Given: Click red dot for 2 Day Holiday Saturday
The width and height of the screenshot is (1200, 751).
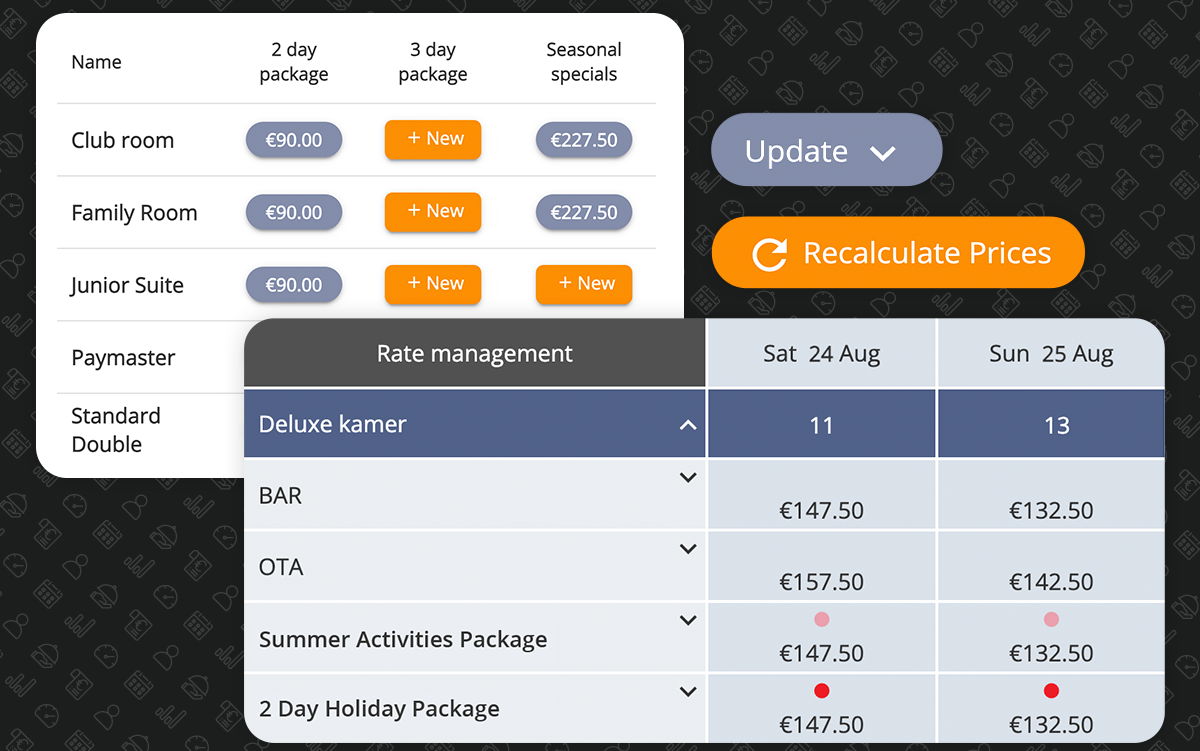Looking at the screenshot, I should [x=822, y=691].
